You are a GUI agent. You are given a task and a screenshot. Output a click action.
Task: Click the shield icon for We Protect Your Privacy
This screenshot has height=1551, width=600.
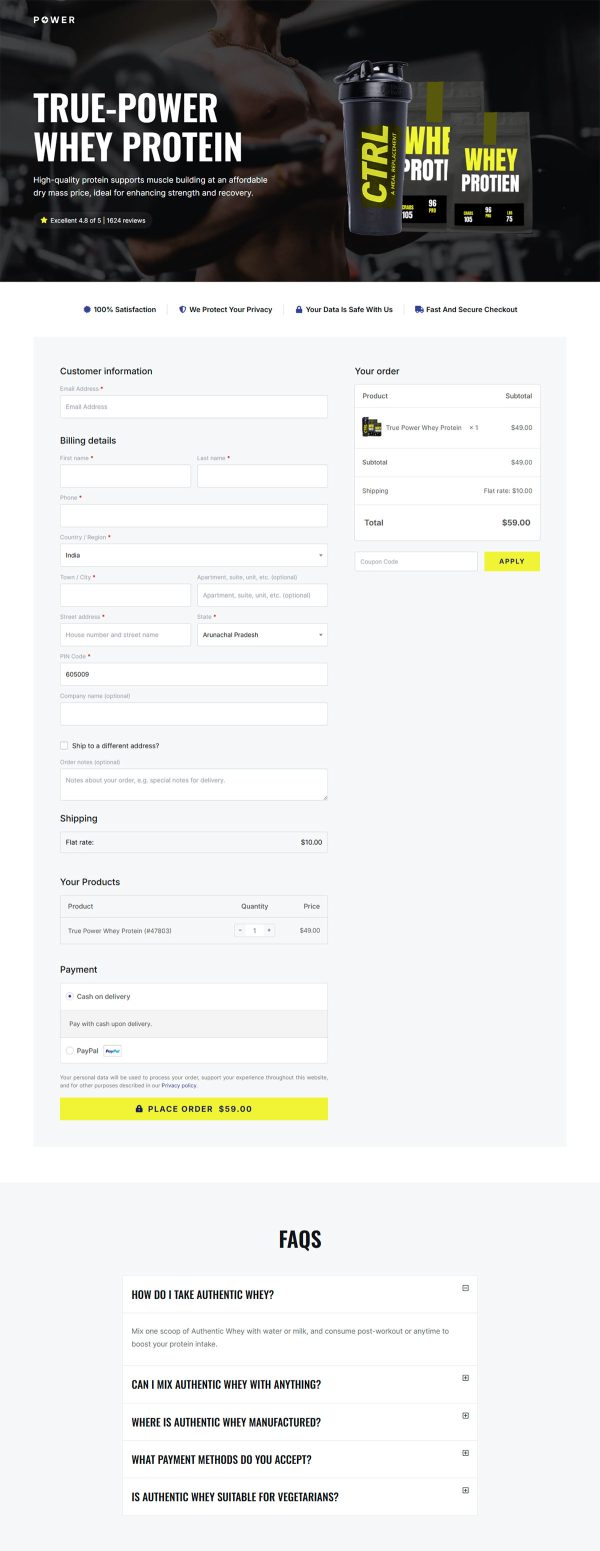(182, 310)
